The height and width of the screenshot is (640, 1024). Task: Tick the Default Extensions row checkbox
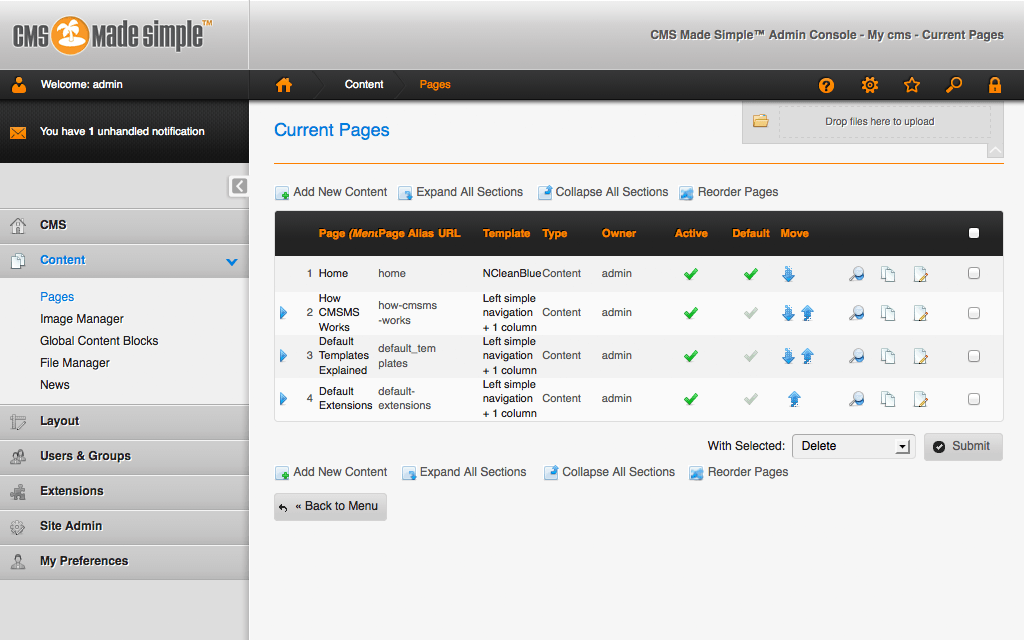click(974, 399)
